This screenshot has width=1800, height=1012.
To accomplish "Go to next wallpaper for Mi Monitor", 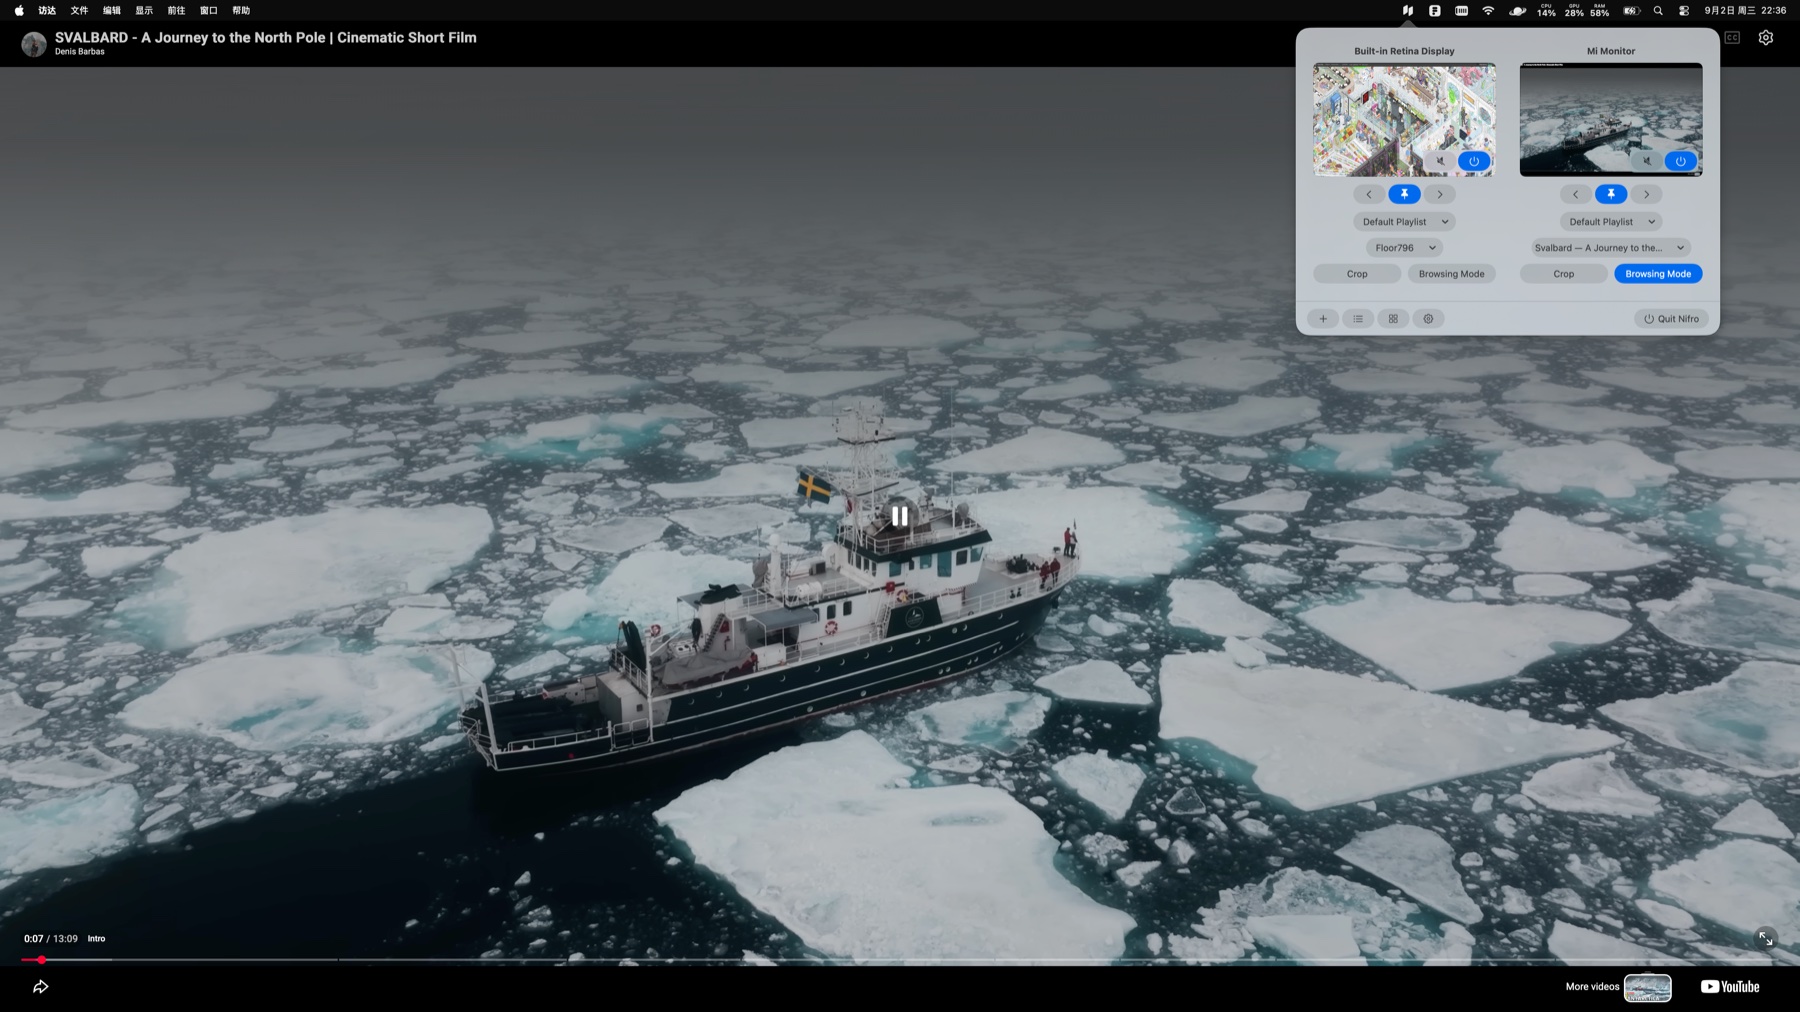I will tap(1647, 194).
